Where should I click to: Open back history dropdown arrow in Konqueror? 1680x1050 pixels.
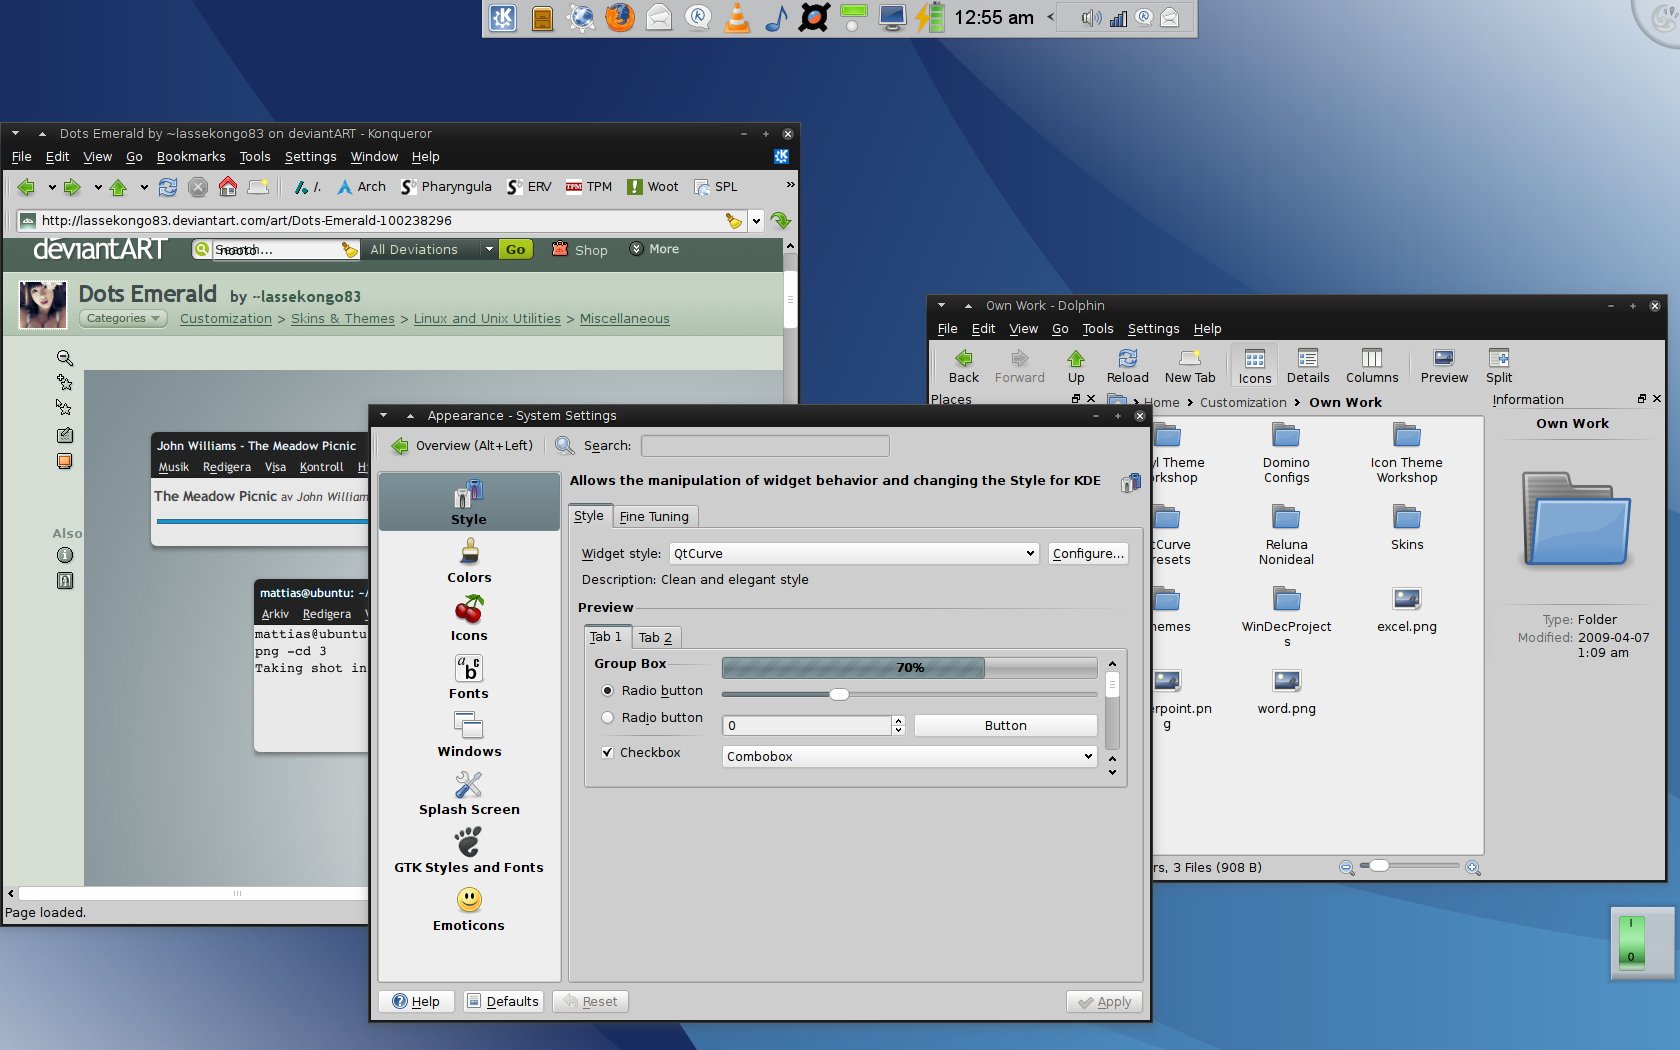52,187
